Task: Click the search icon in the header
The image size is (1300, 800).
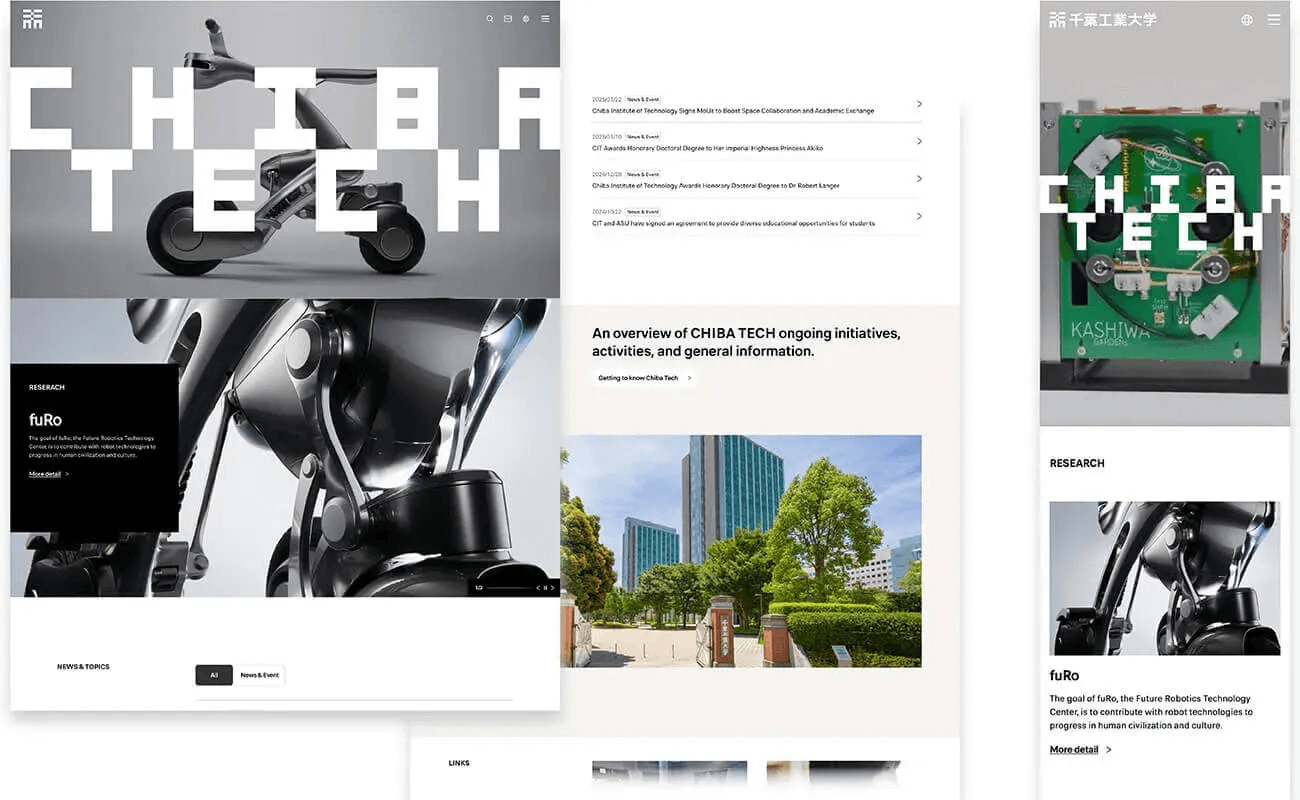Action: [491, 19]
